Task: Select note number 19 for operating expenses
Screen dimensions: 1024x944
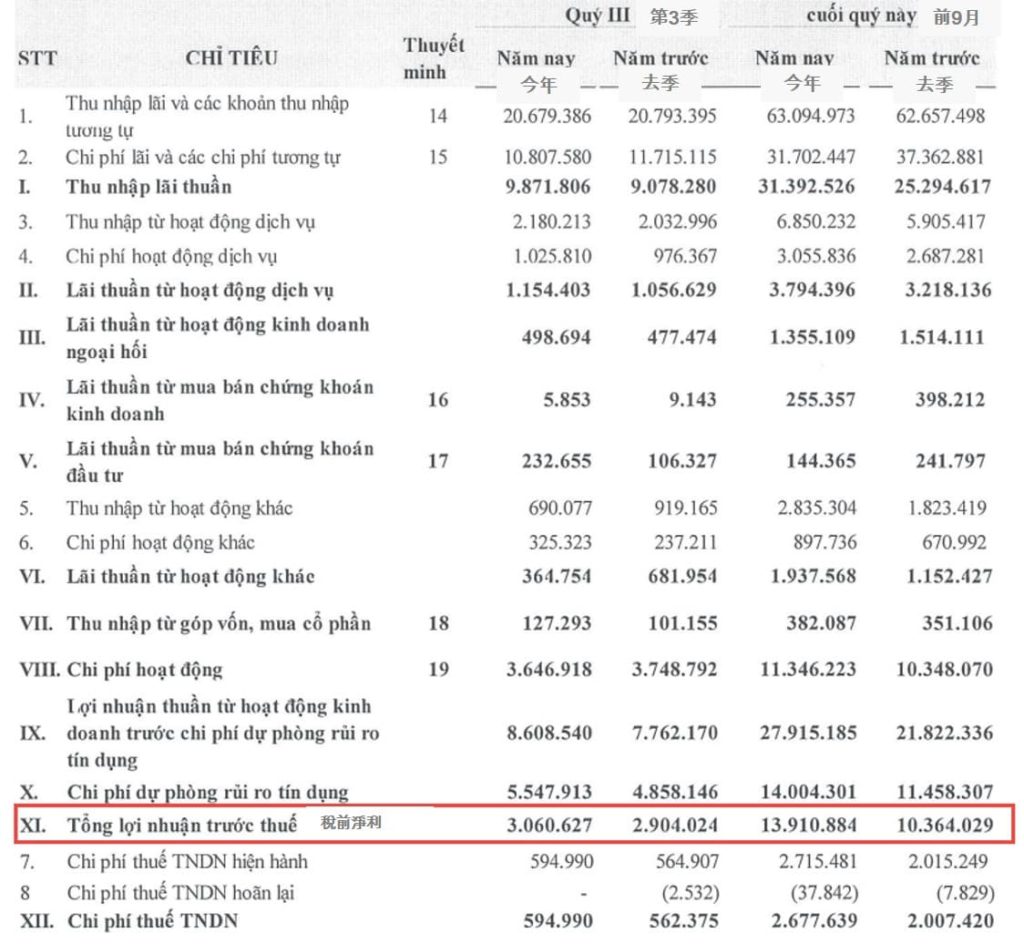Action: [x=438, y=670]
